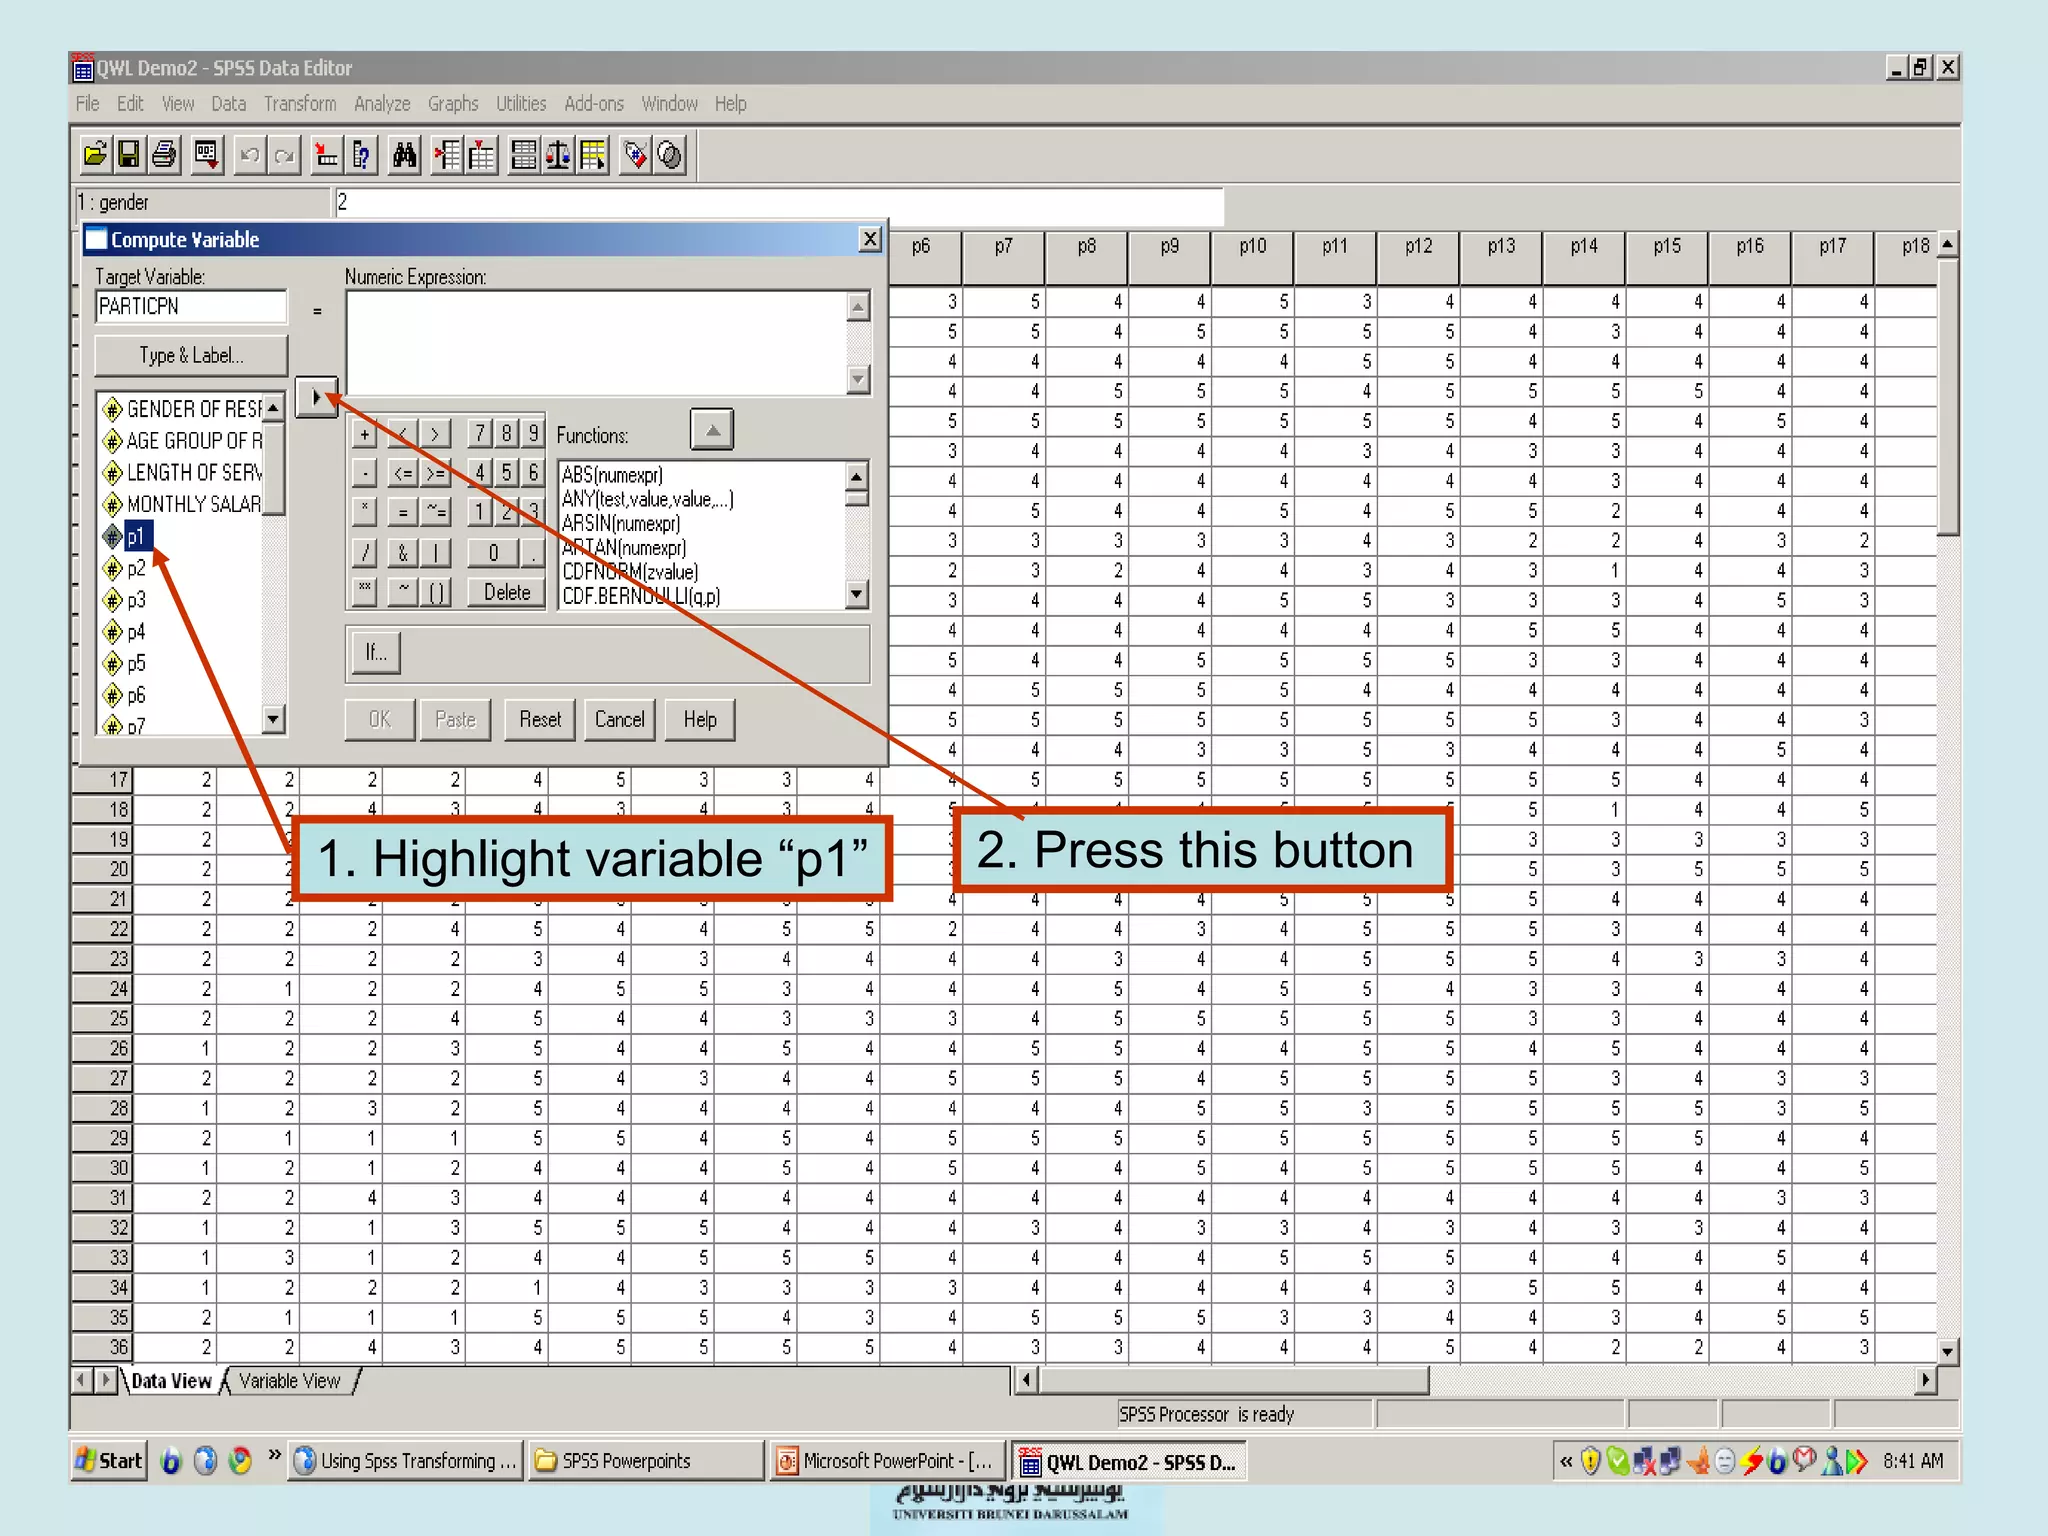The height and width of the screenshot is (1536, 2048).
Task: Click inside the Numeric Expression box
Action: coord(597,342)
